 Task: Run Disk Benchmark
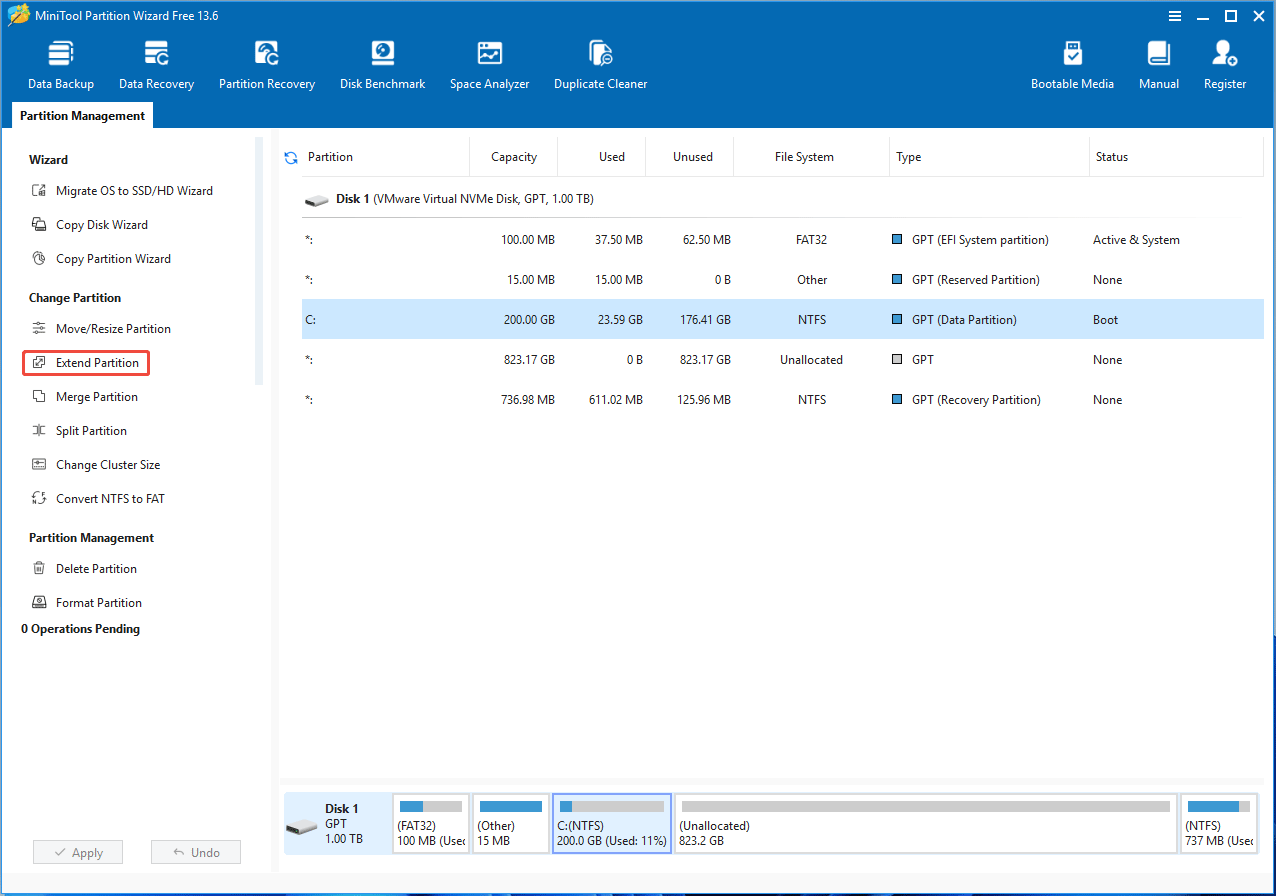(382, 62)
